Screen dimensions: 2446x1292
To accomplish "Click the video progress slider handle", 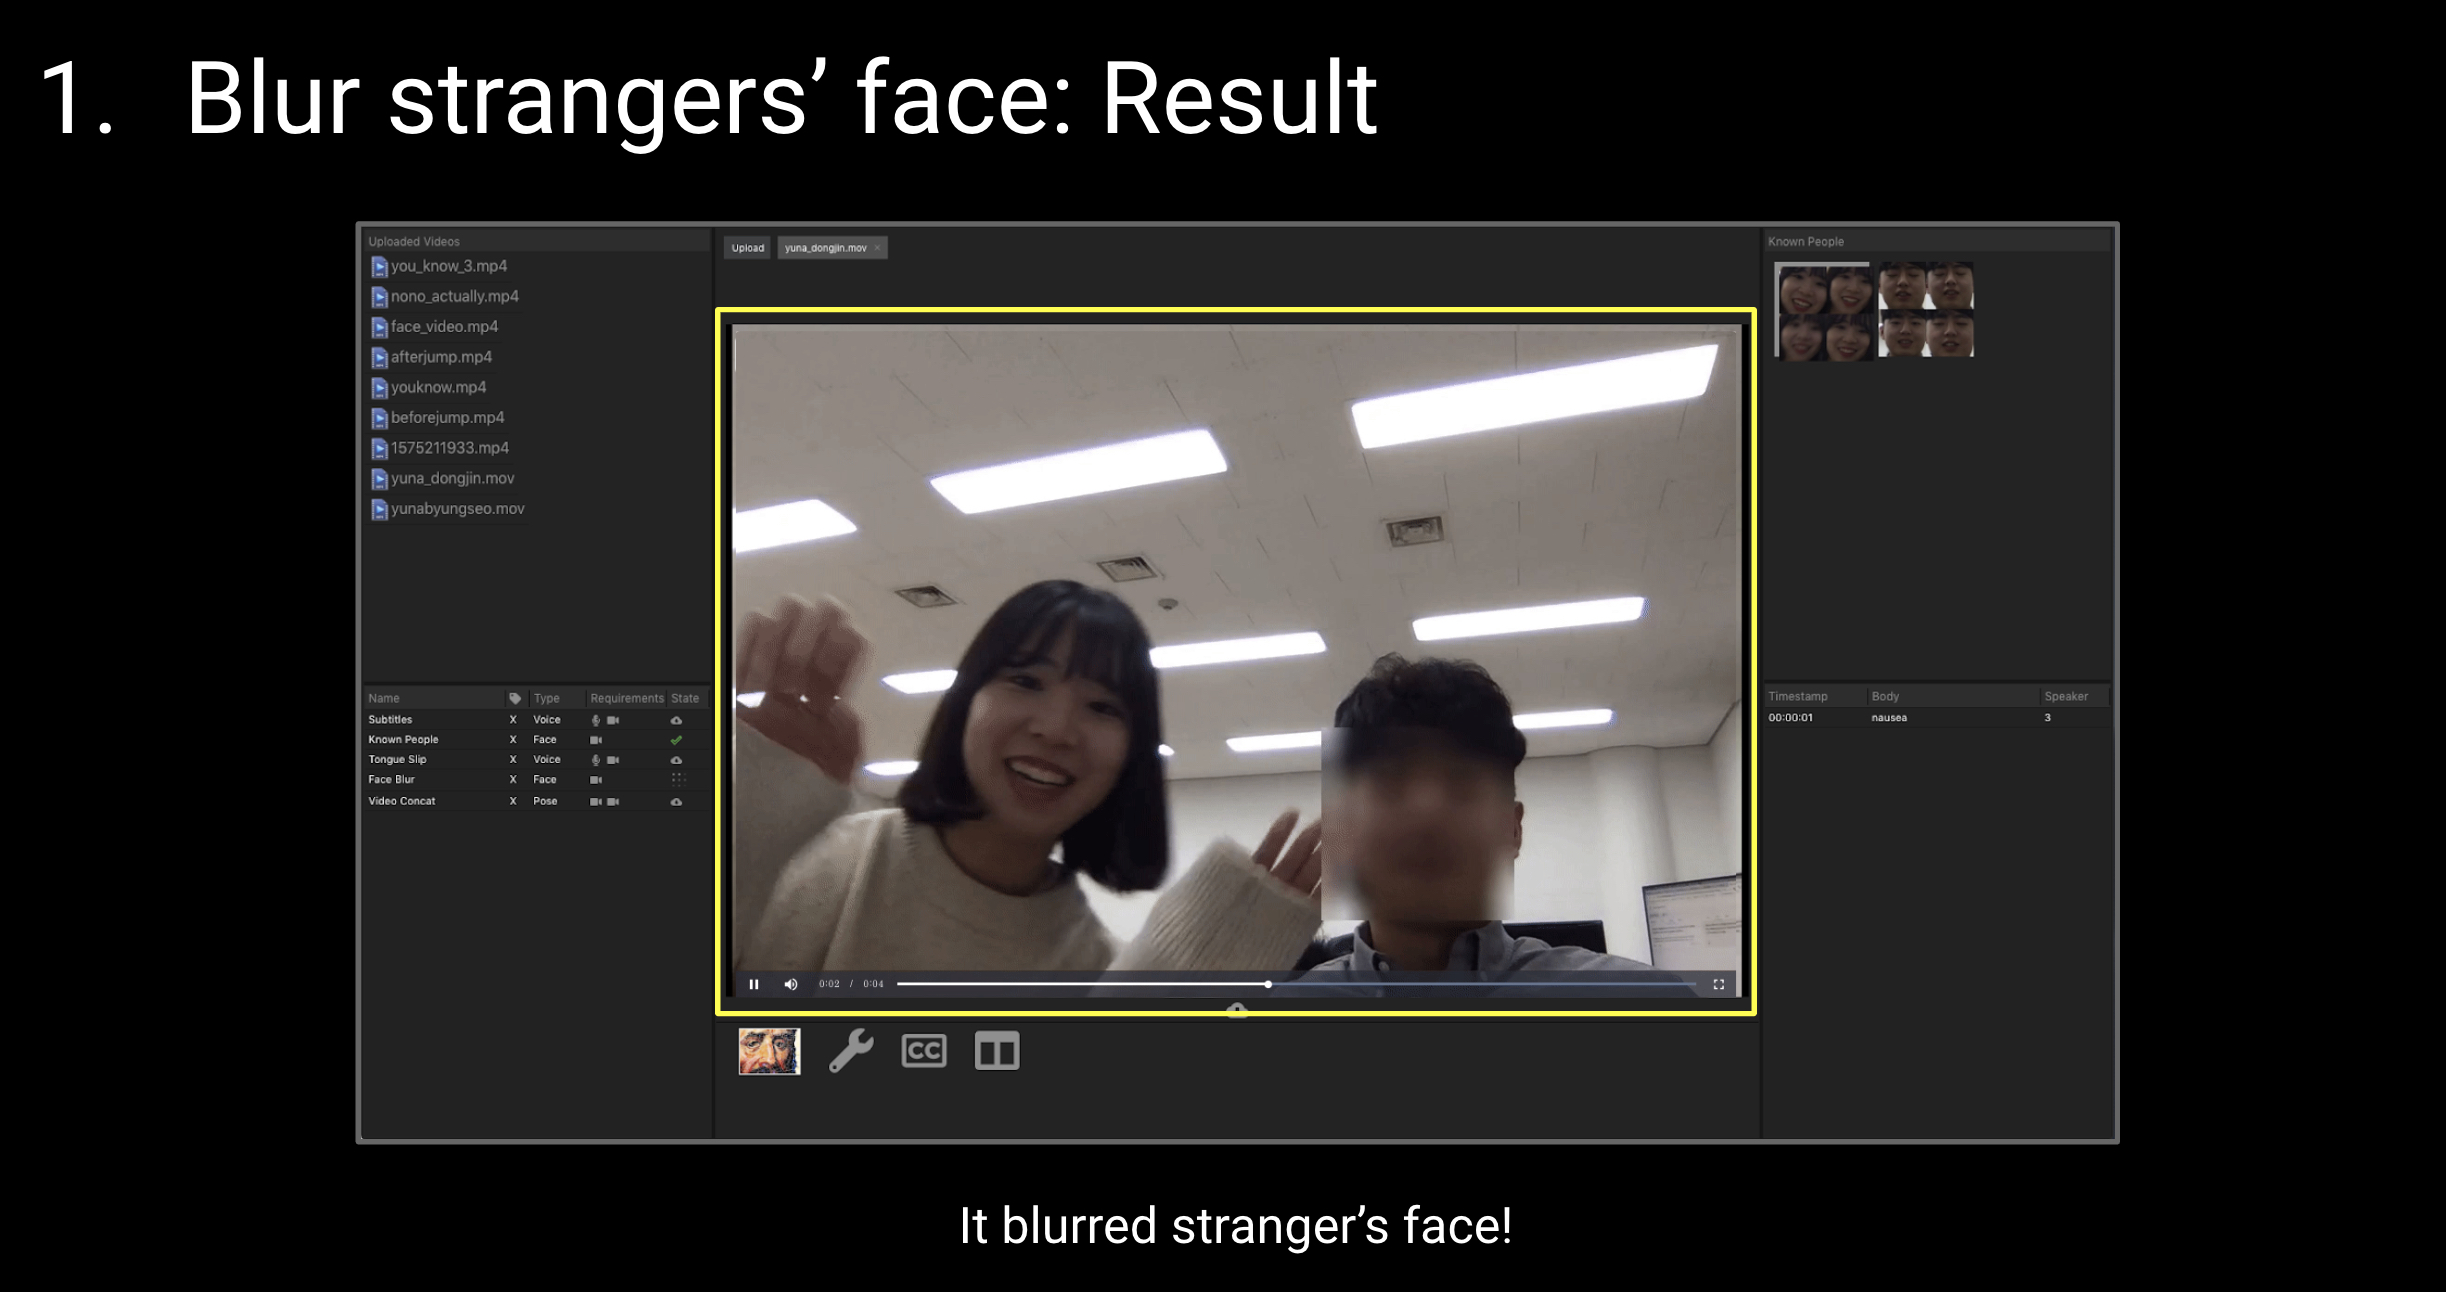I will [1268, 984].
